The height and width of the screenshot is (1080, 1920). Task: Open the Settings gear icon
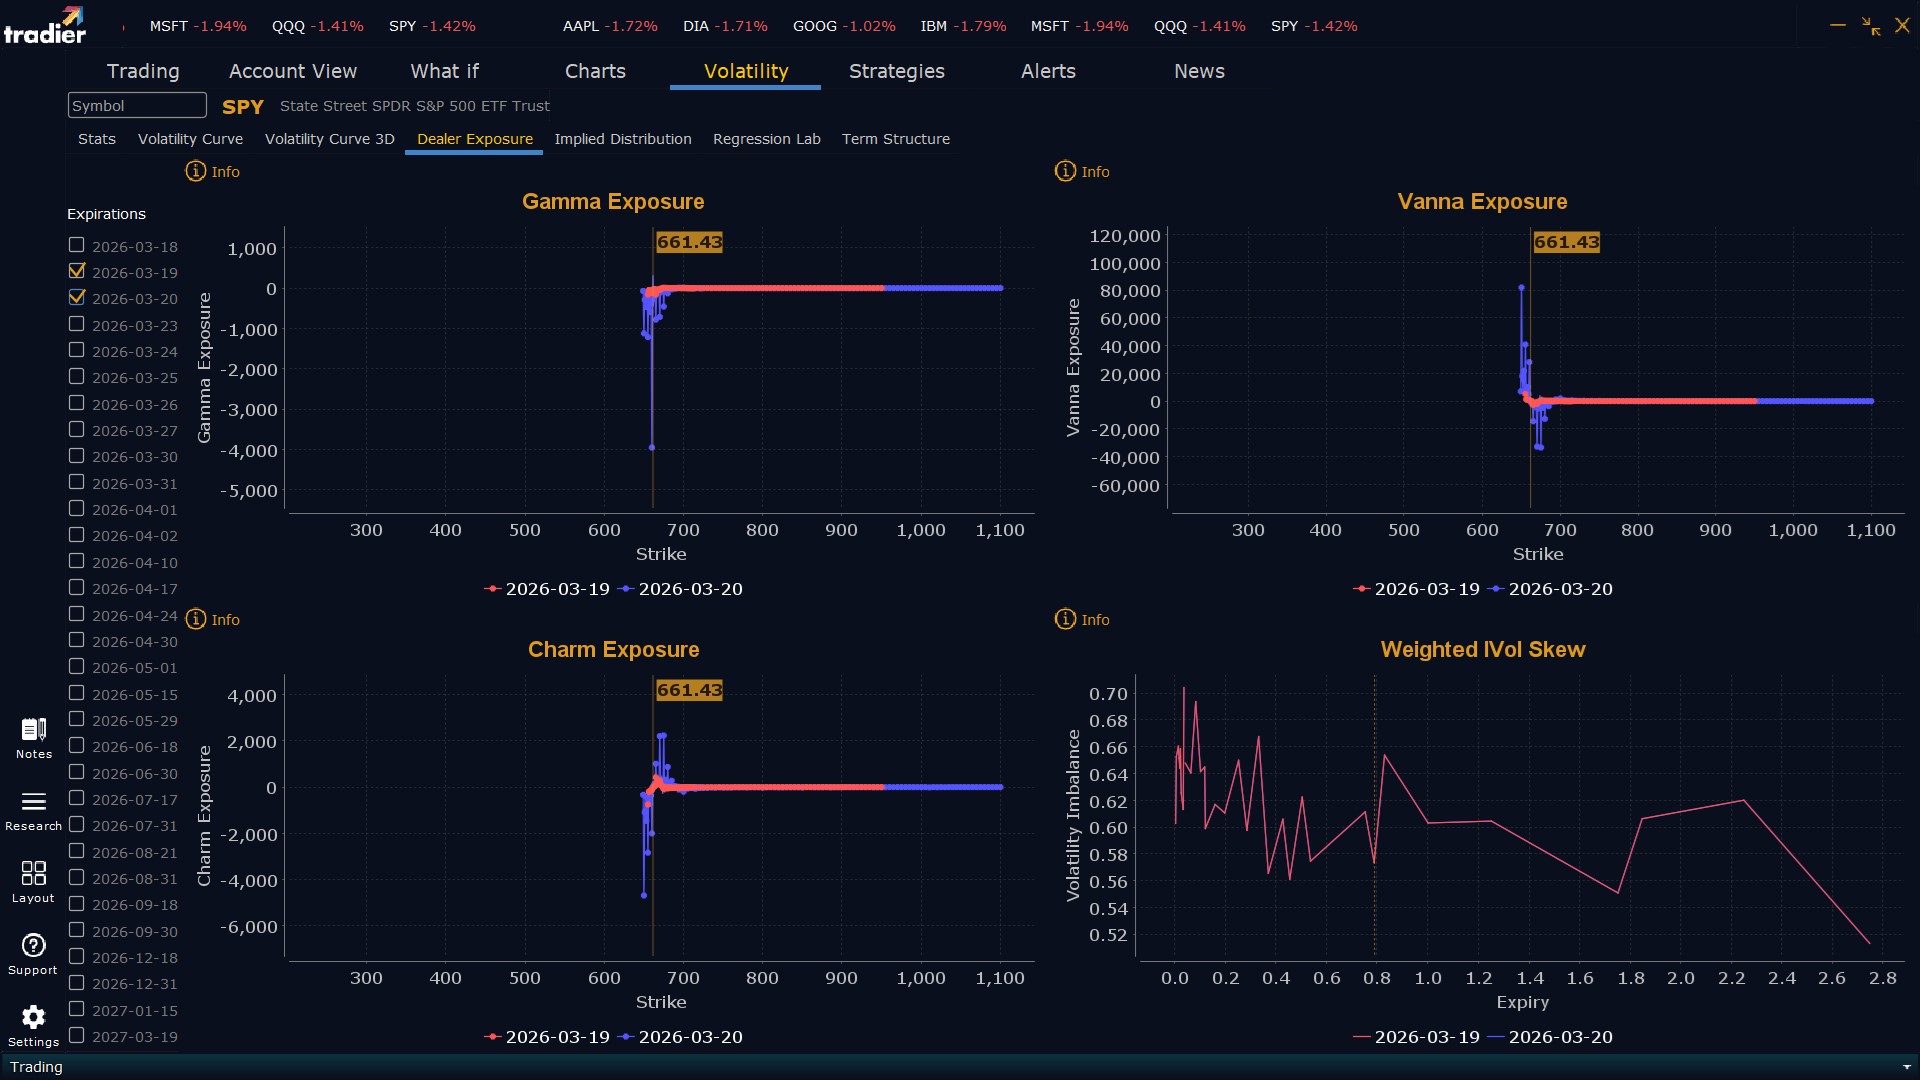point(33,1018)
